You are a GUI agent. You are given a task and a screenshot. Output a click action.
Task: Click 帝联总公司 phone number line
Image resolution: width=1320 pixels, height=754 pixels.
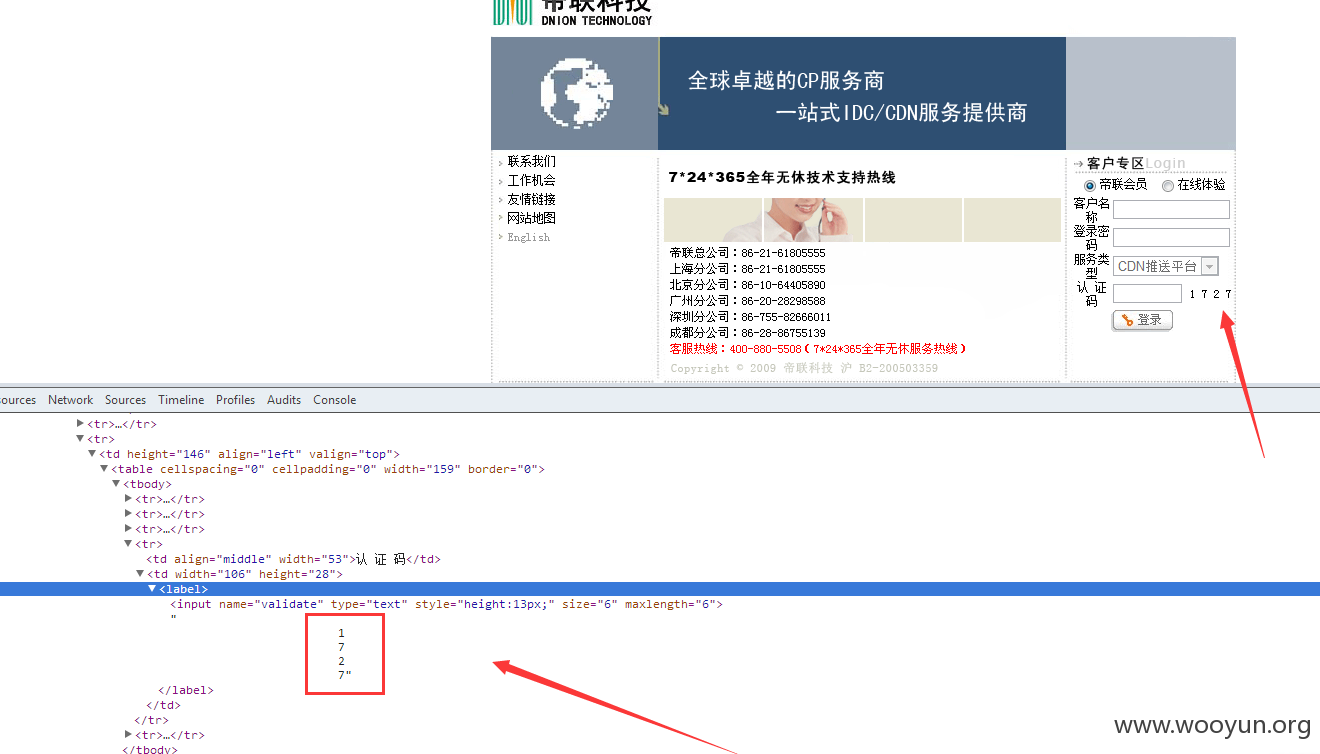click(x=748, y=253)
